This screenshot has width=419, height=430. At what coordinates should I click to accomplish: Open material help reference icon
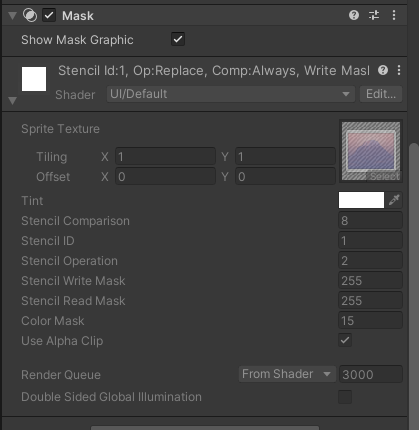[x=383, y=70]
